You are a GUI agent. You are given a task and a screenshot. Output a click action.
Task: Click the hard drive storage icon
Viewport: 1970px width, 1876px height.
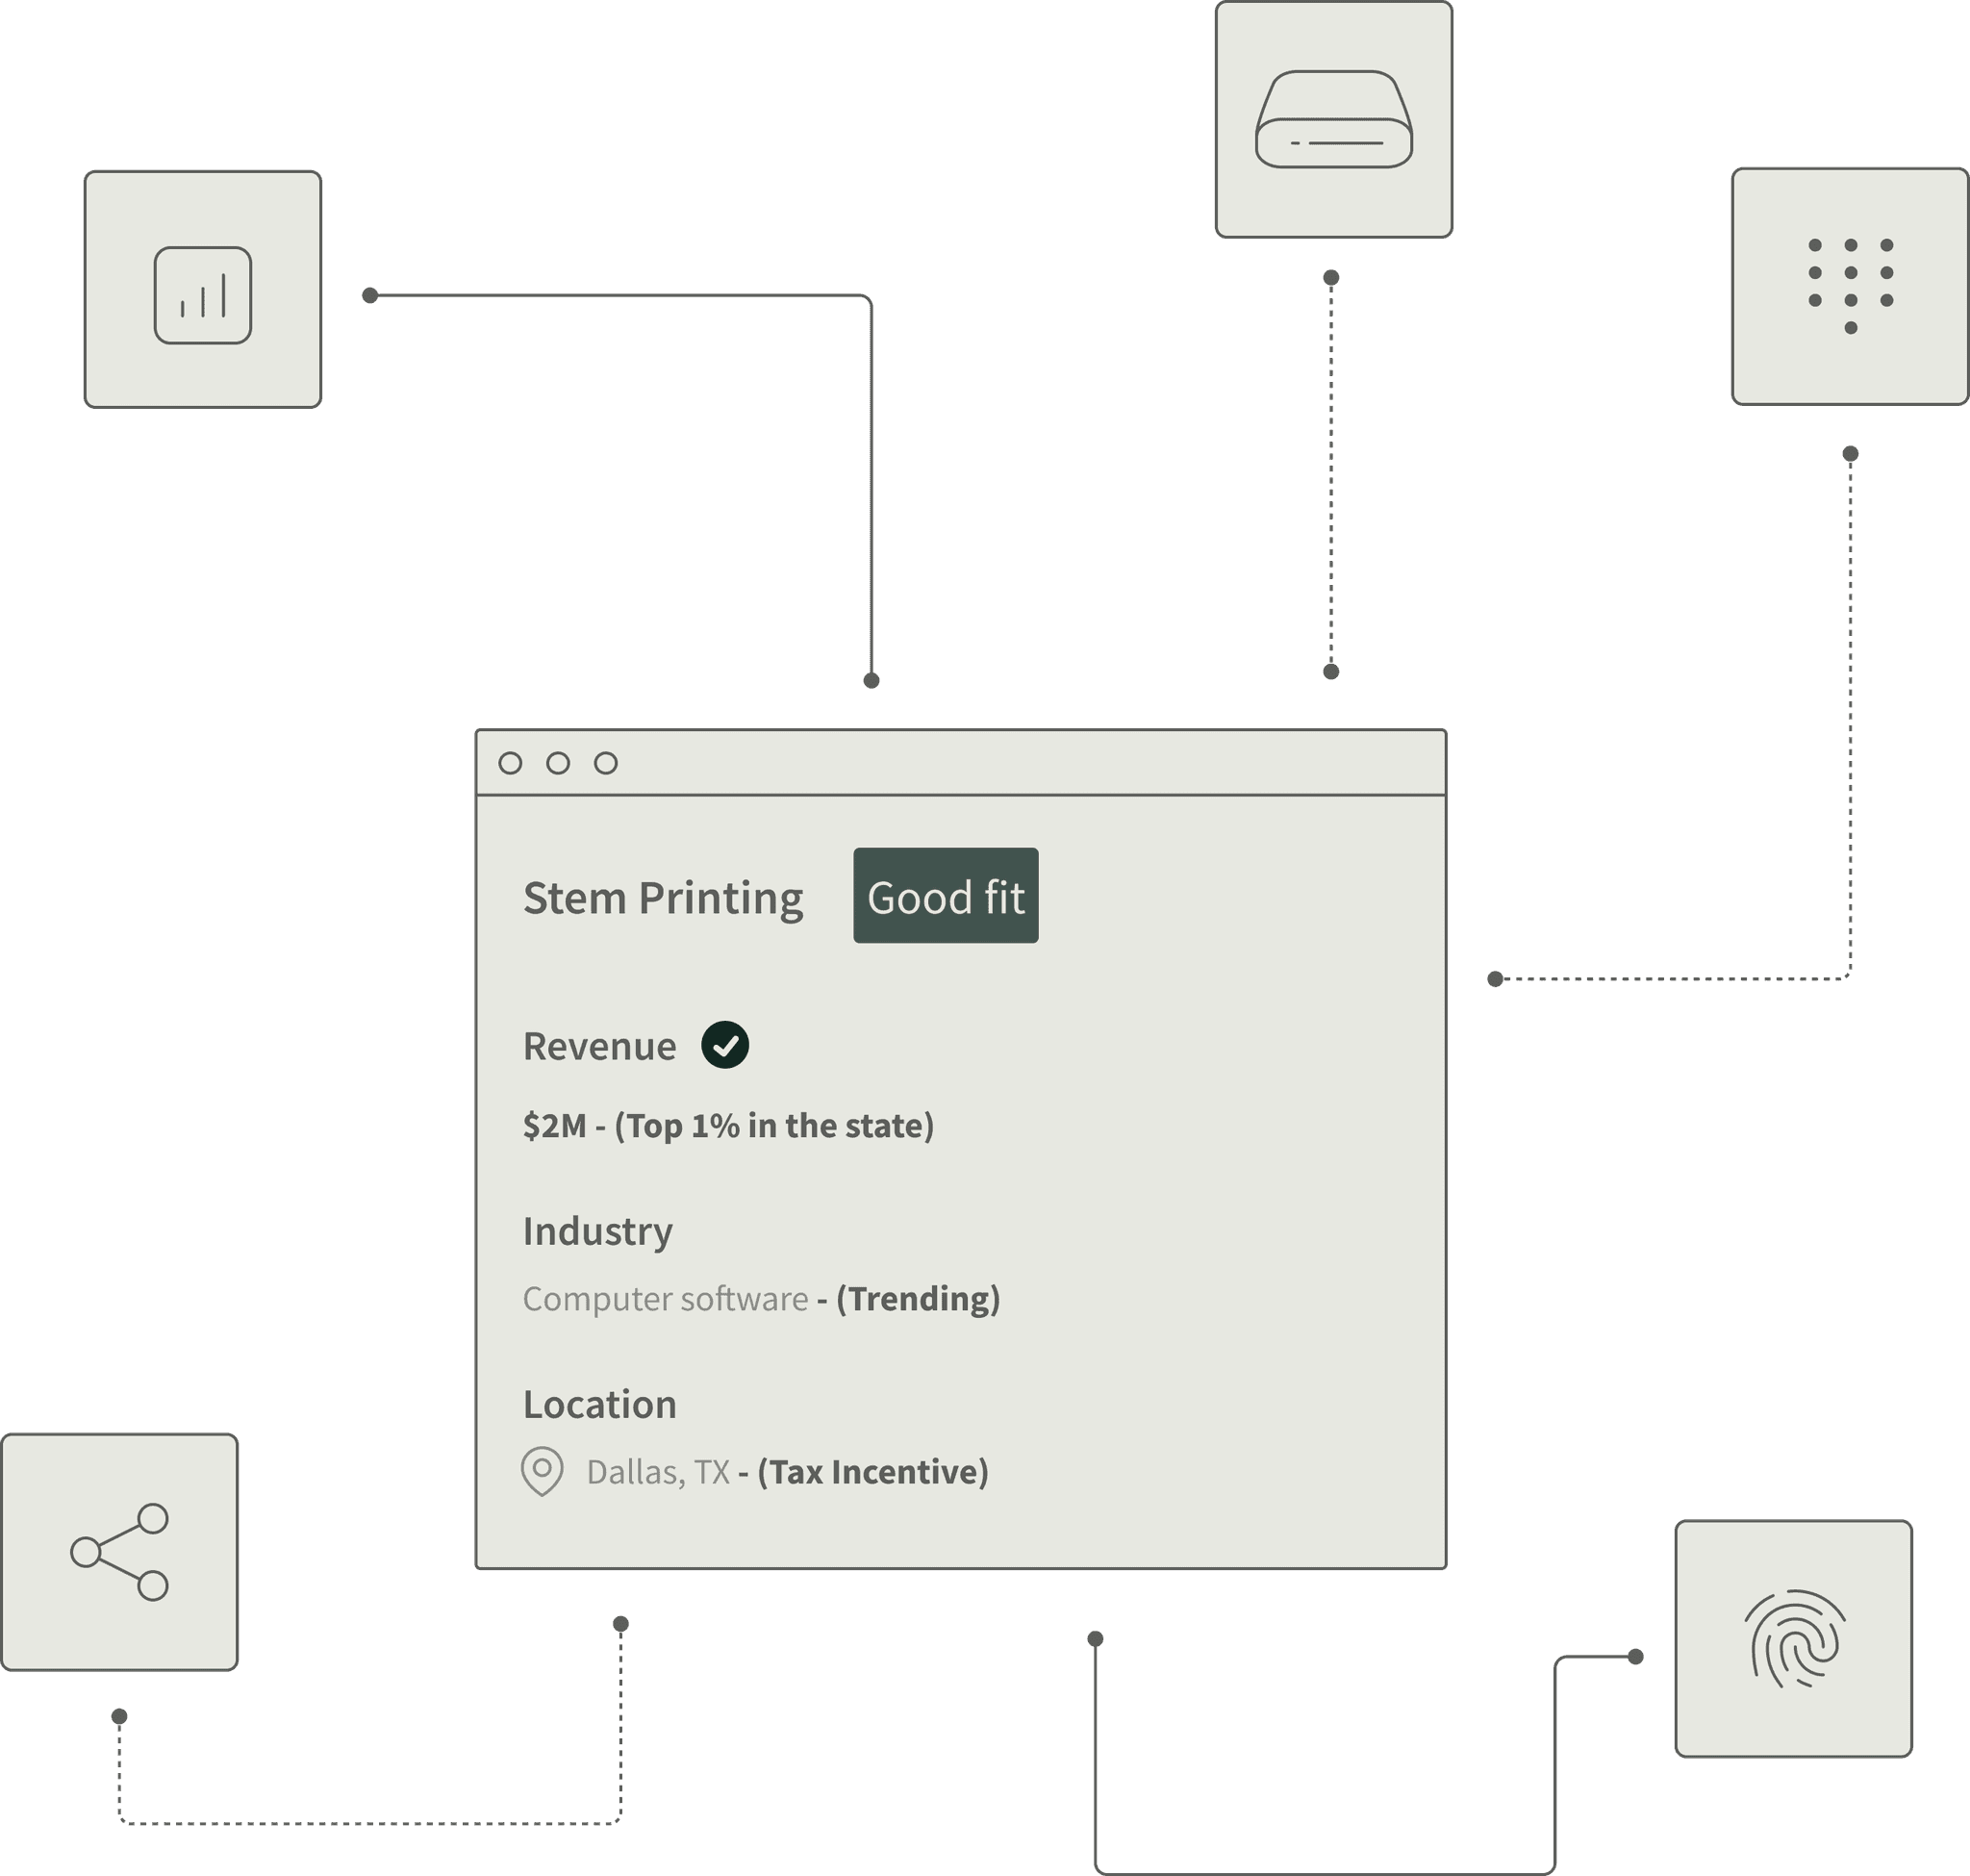click(x=1333, y=119)
